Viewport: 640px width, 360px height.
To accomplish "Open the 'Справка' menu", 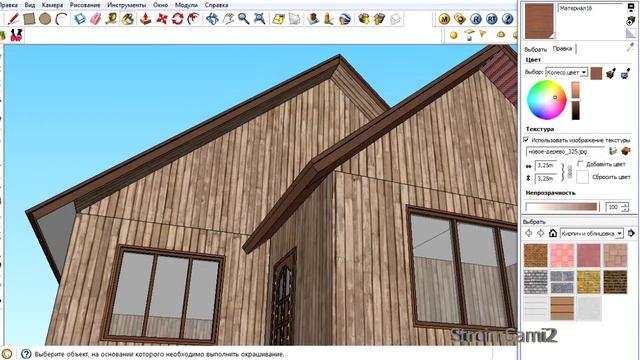I will (x=216, y=5).
